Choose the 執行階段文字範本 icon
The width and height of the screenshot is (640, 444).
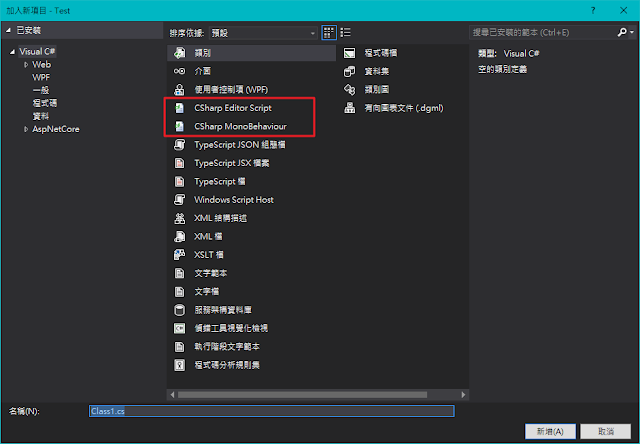coord(180,347)
